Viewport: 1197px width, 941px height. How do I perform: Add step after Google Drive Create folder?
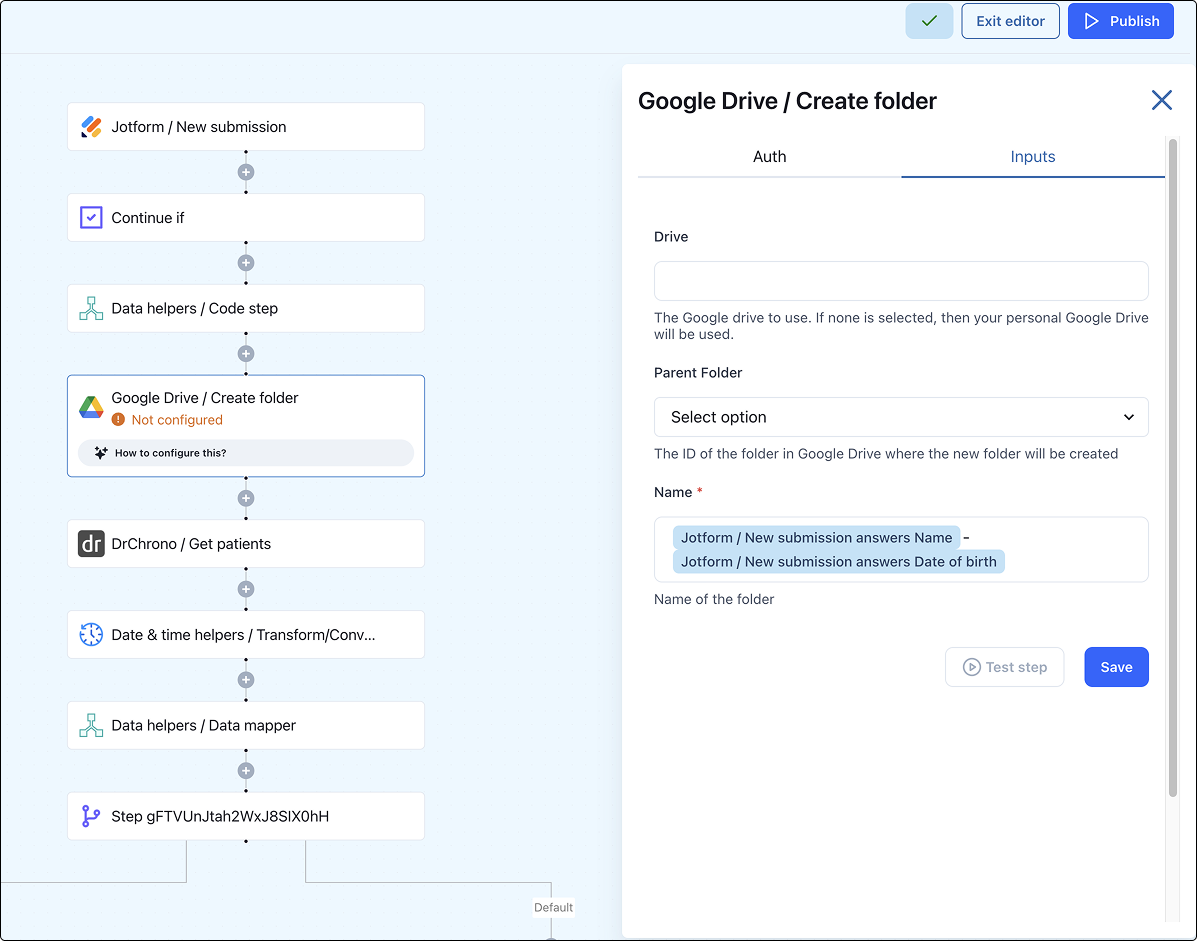coord(246,498)
